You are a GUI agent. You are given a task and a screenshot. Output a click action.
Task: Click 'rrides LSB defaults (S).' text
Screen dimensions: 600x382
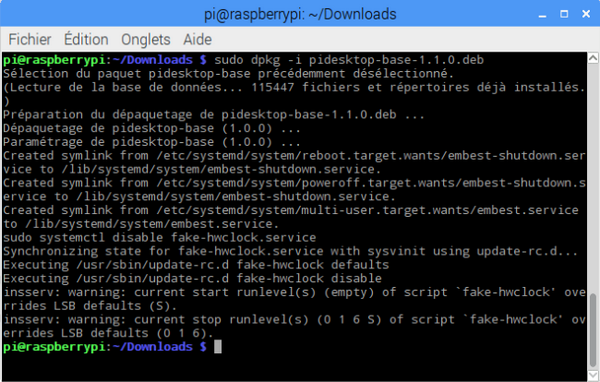click(x=90, y=306)
